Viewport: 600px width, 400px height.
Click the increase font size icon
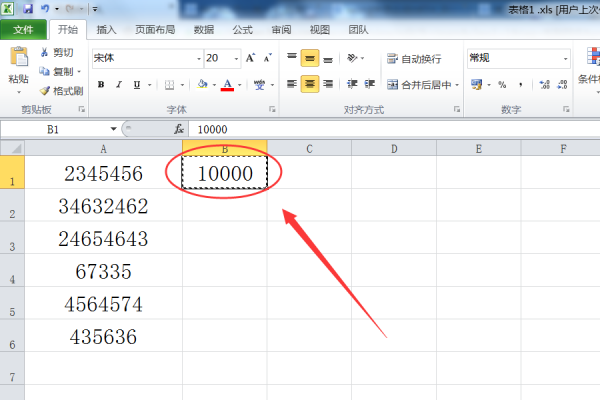(250, 58)
